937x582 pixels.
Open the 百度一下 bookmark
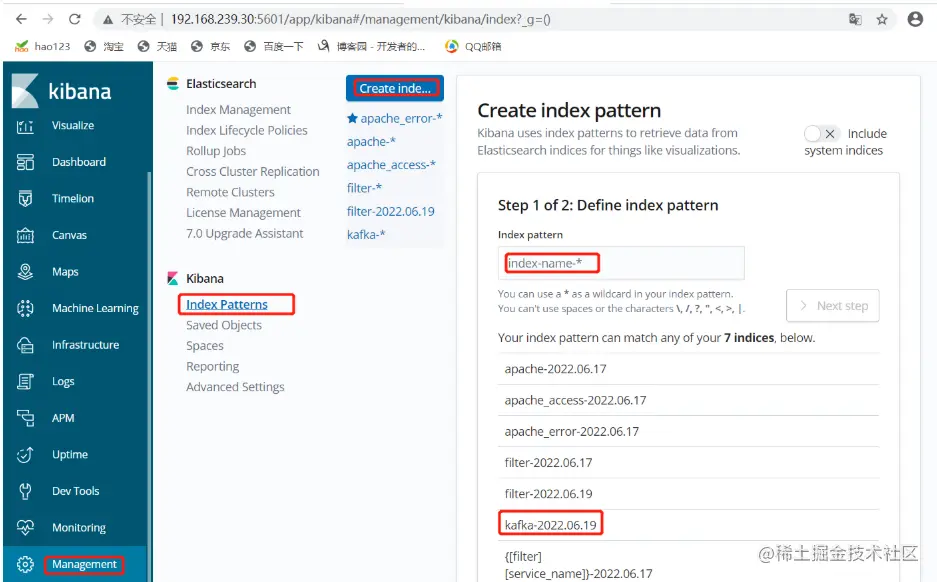[x=274, y=46]
